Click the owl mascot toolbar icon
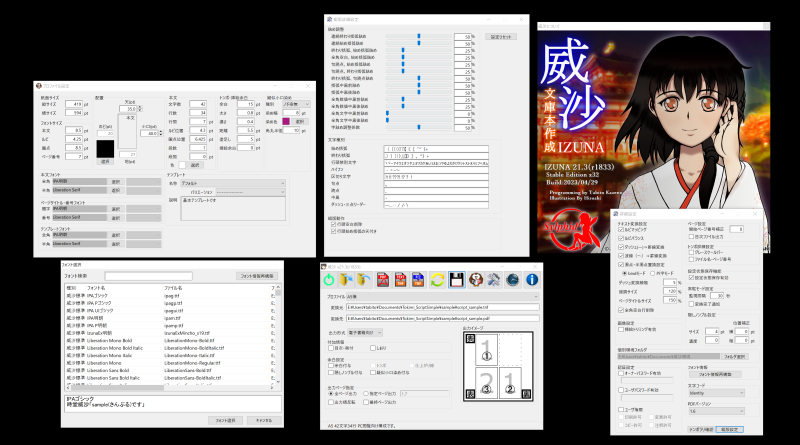 click(476, 280)
